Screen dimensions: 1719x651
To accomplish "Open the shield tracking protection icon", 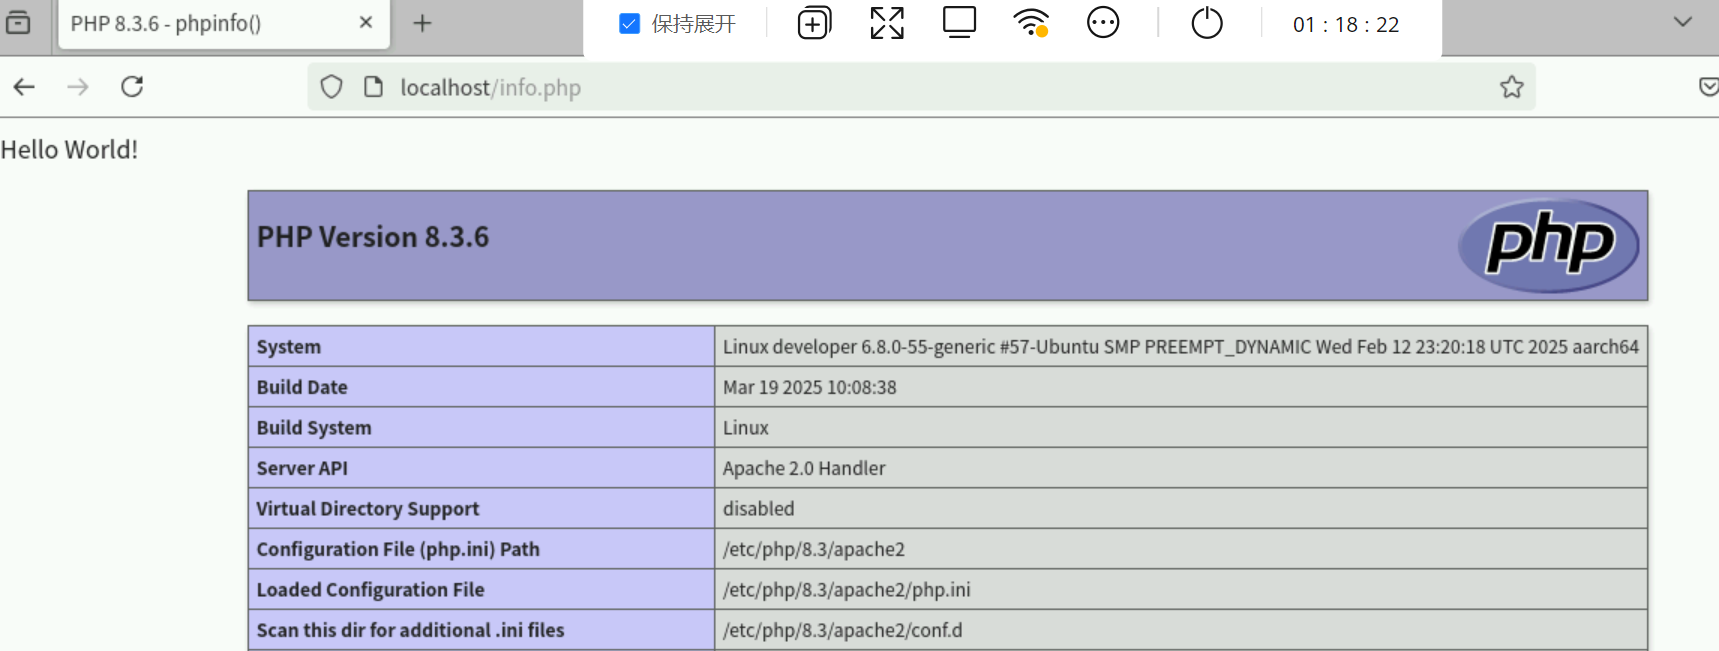I will pyautogui.click(x=331, y=87).
